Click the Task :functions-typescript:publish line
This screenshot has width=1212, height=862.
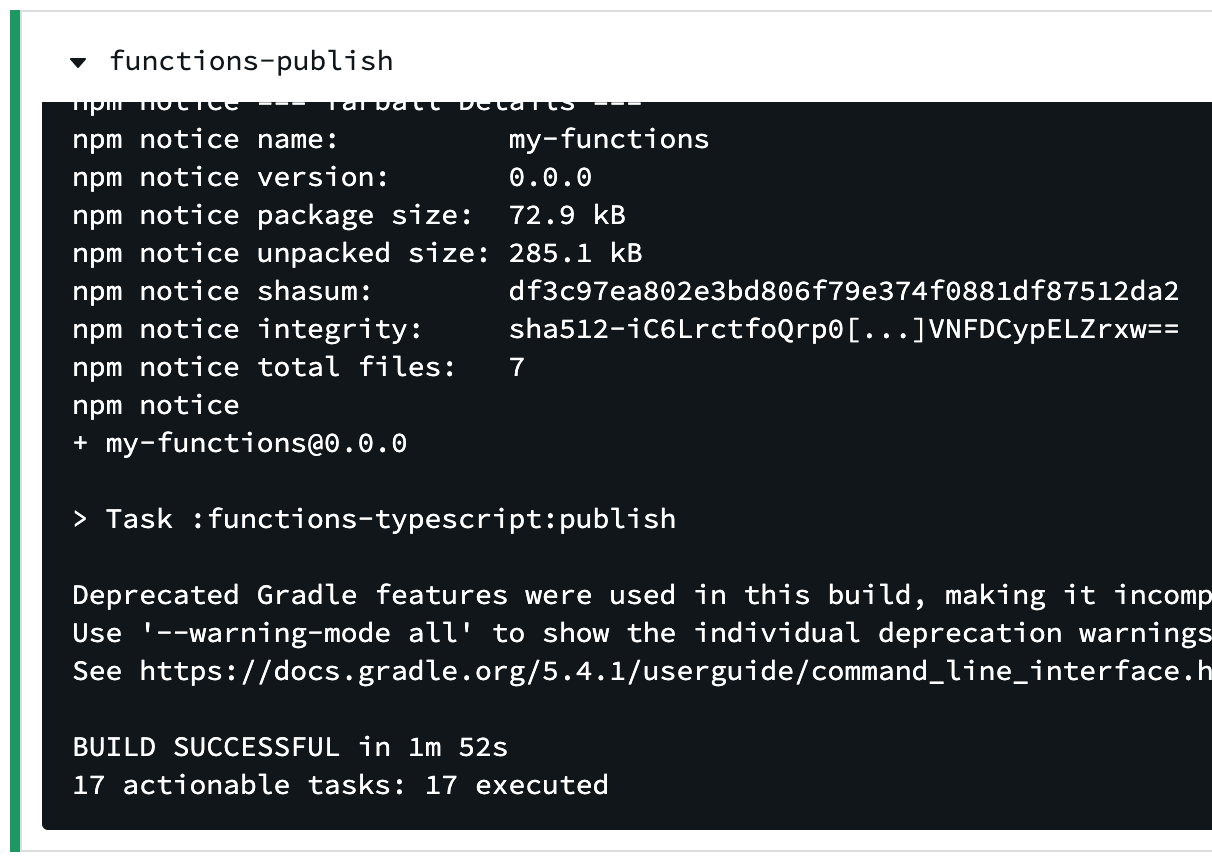pyautogui.click(x=374, y=519)
